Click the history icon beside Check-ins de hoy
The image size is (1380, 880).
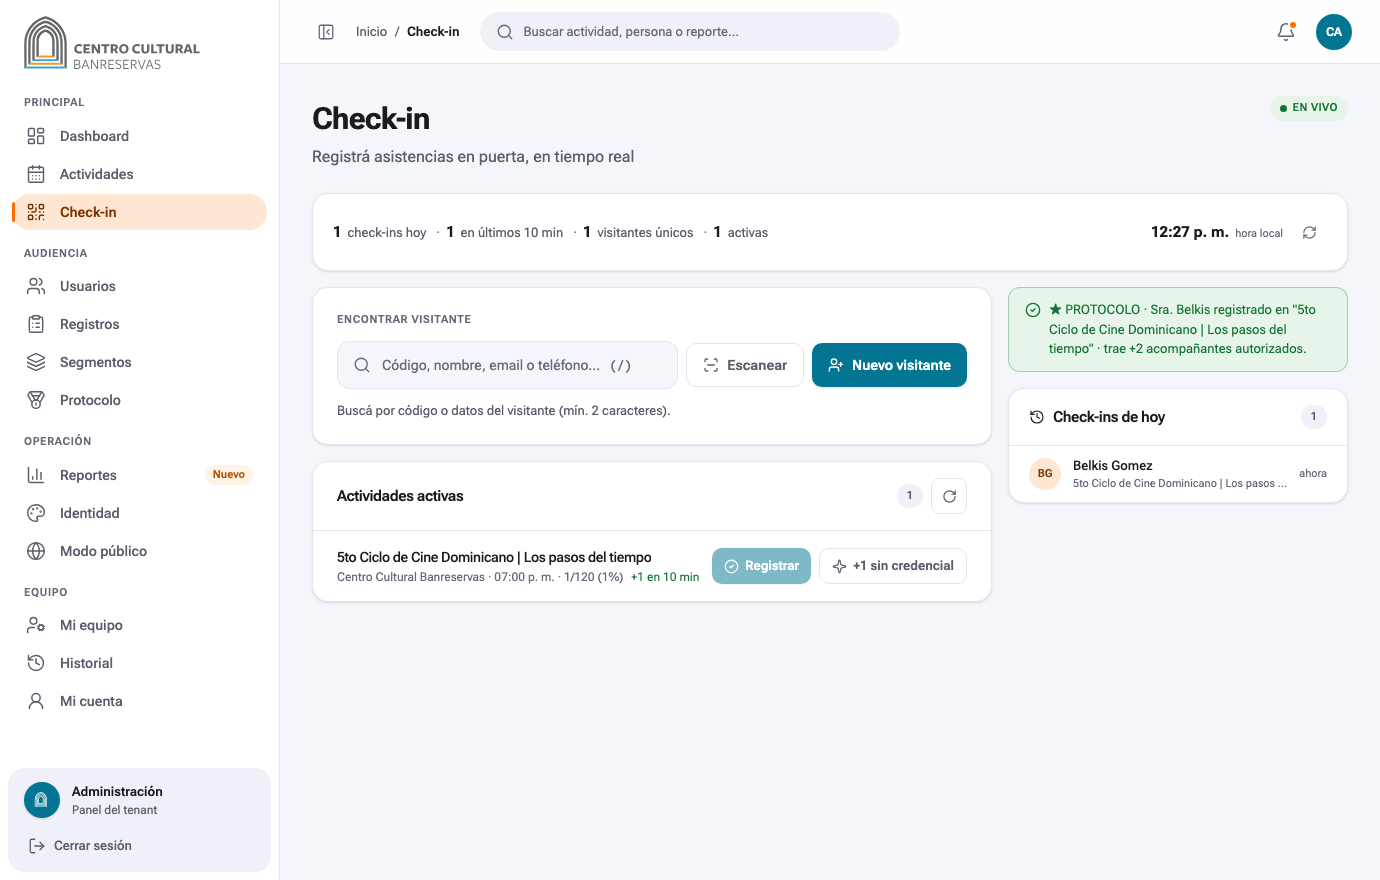tap(1037, 417)
